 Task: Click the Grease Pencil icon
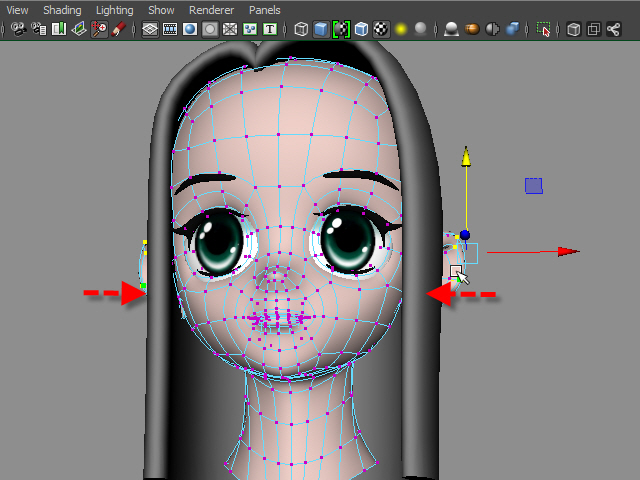click(119, 30)
